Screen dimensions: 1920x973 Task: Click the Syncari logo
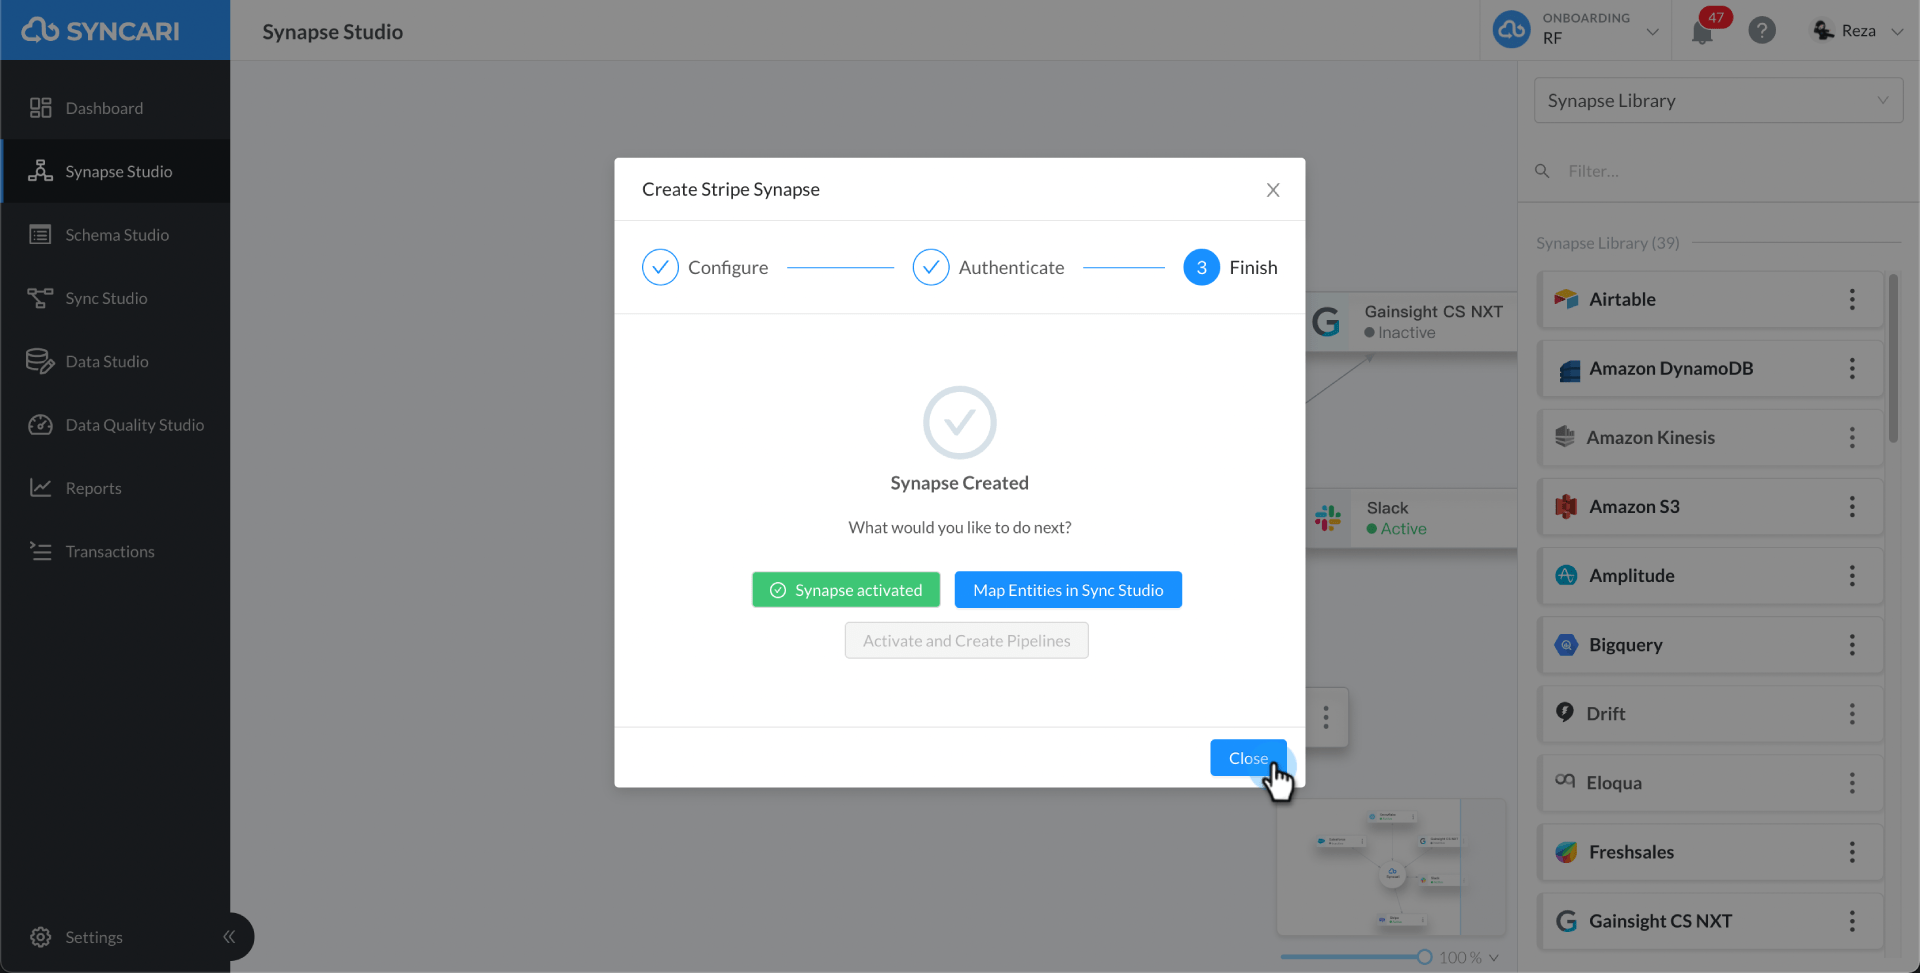click(x=100, y=30)
